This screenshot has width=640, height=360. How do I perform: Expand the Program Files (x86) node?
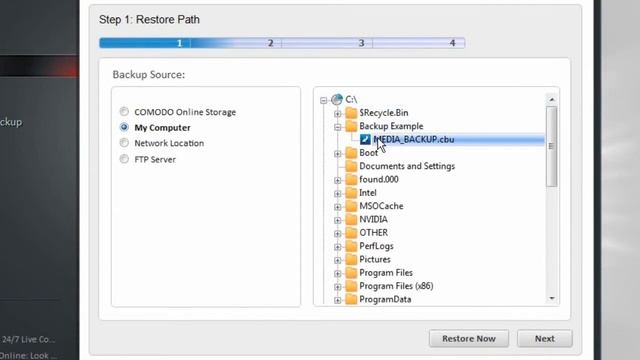(338, 287)
